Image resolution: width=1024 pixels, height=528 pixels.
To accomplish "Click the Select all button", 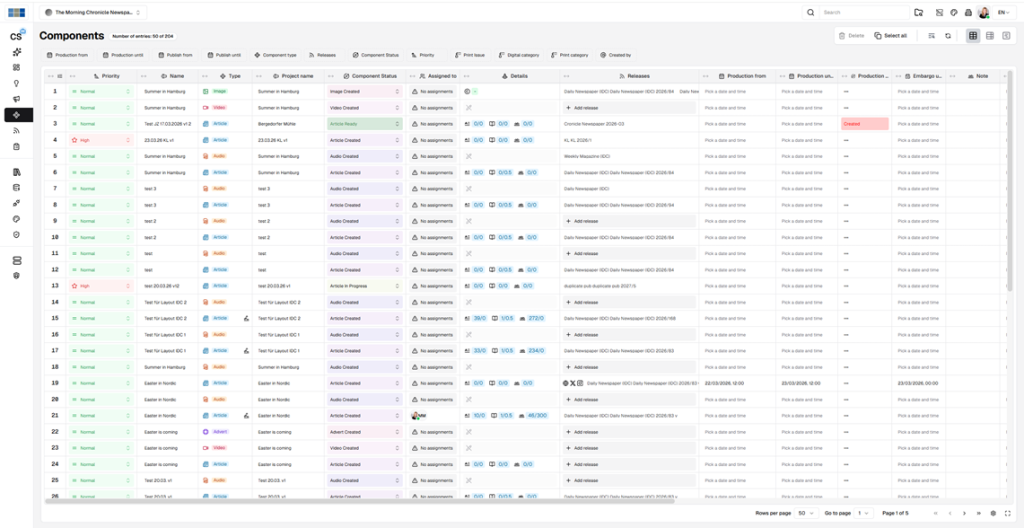I will (890, 35).
